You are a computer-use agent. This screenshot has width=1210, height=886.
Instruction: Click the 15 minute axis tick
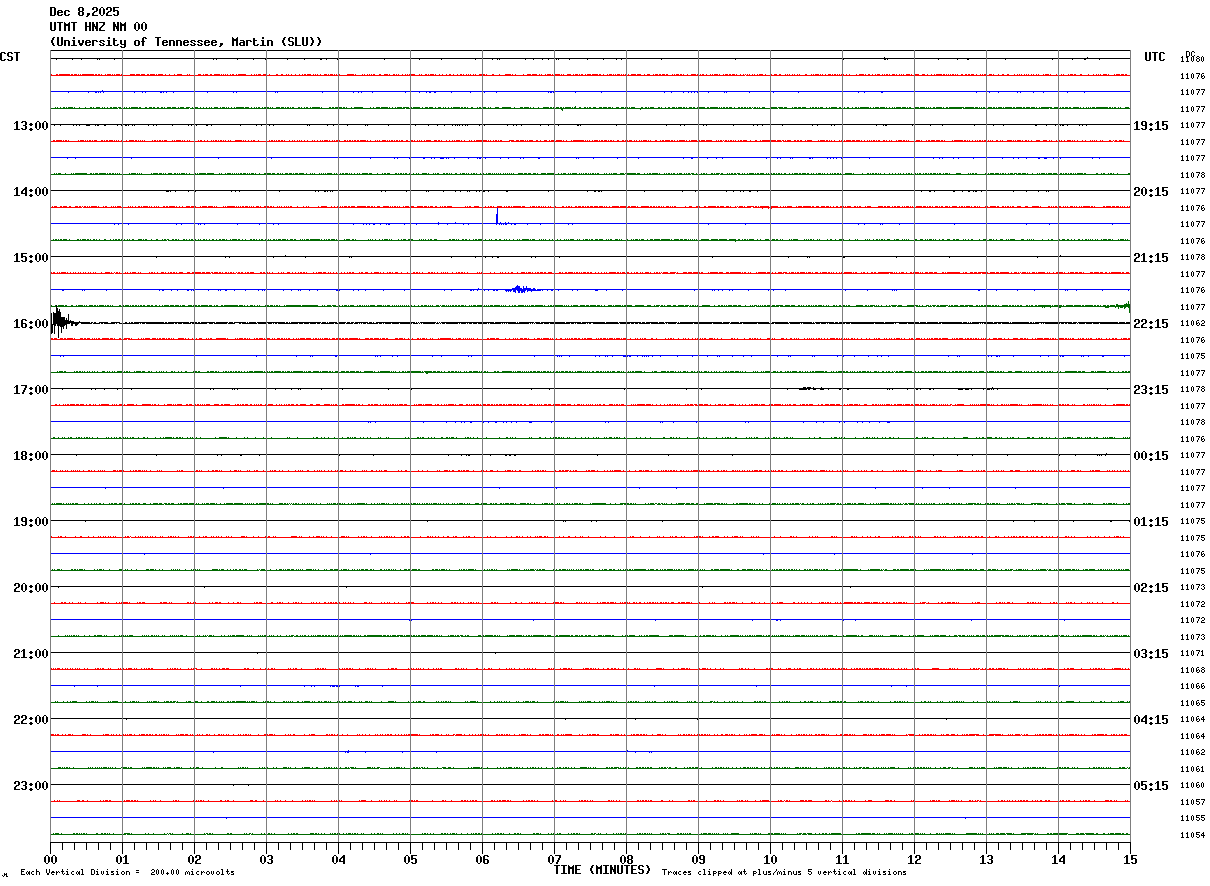point(1130,859)
